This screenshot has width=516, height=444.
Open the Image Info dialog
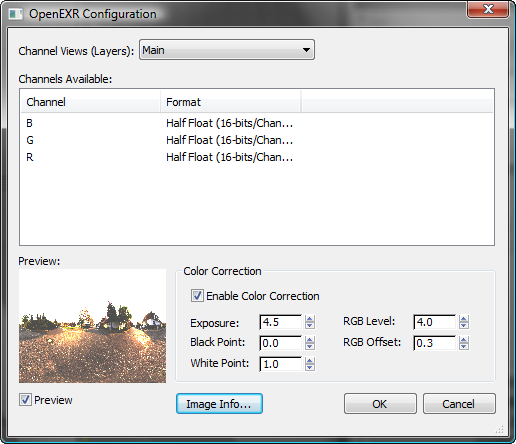(x=219, y=404)
